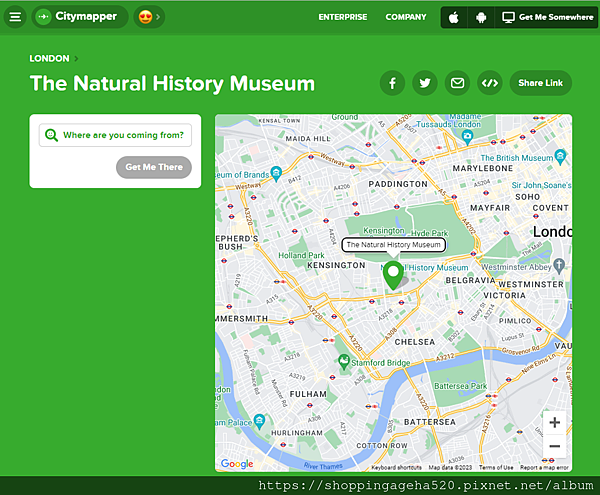Image resolution: width=600 pixels, height=495 pixels.
Task: Click The Natural History Museum map tooltip
Action: tap(393, 245)
